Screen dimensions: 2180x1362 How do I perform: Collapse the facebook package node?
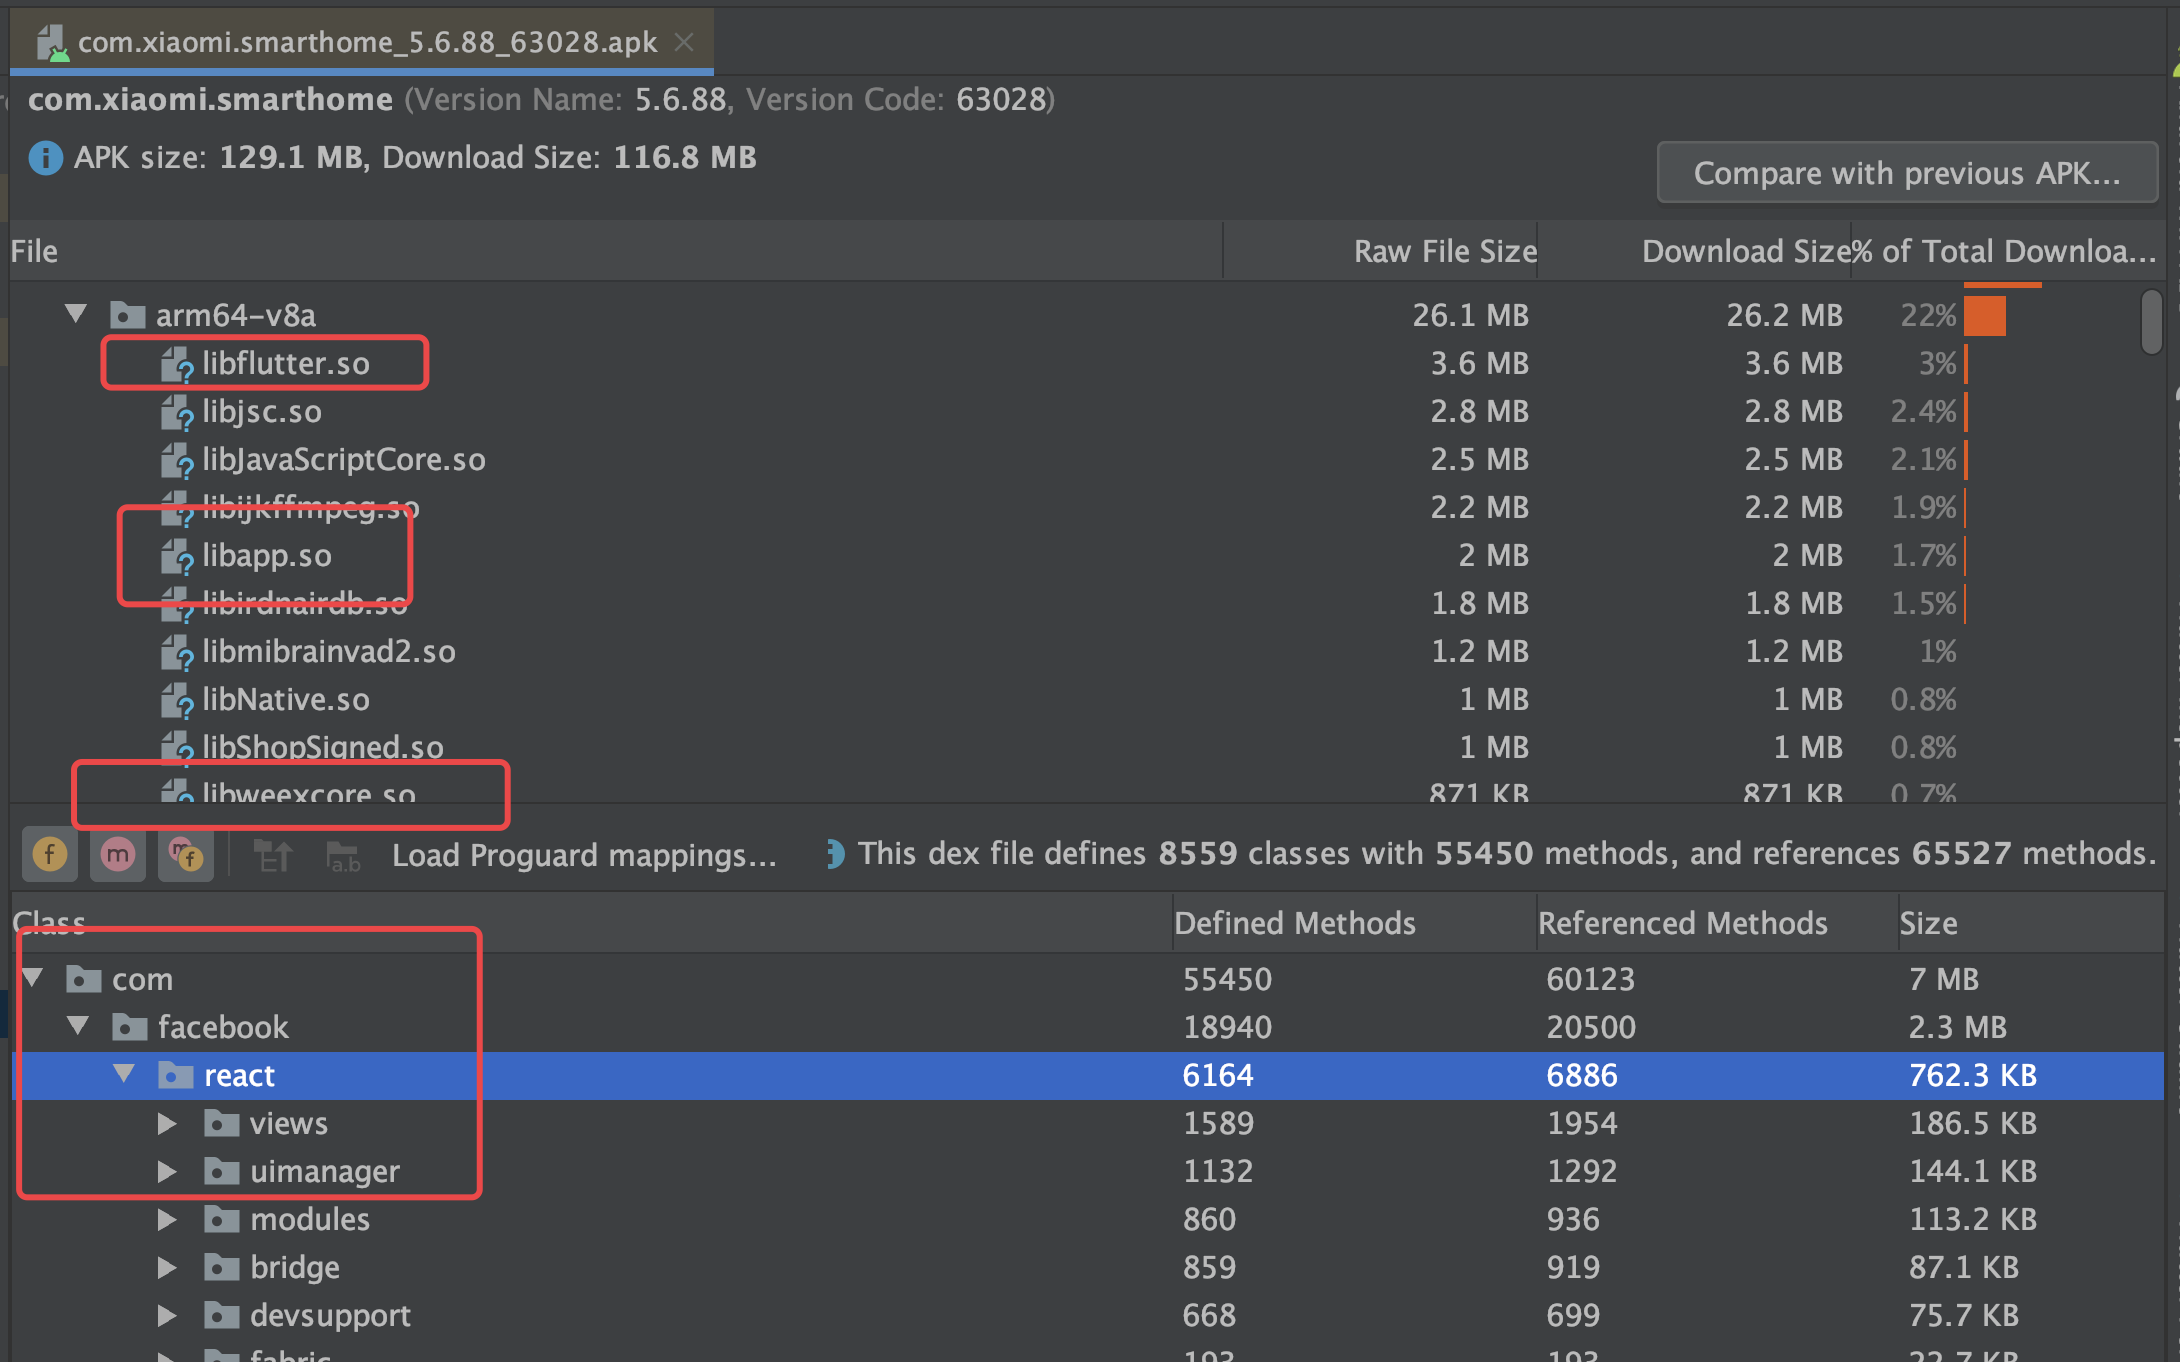pyautogui.click(x=78, y=1026)
